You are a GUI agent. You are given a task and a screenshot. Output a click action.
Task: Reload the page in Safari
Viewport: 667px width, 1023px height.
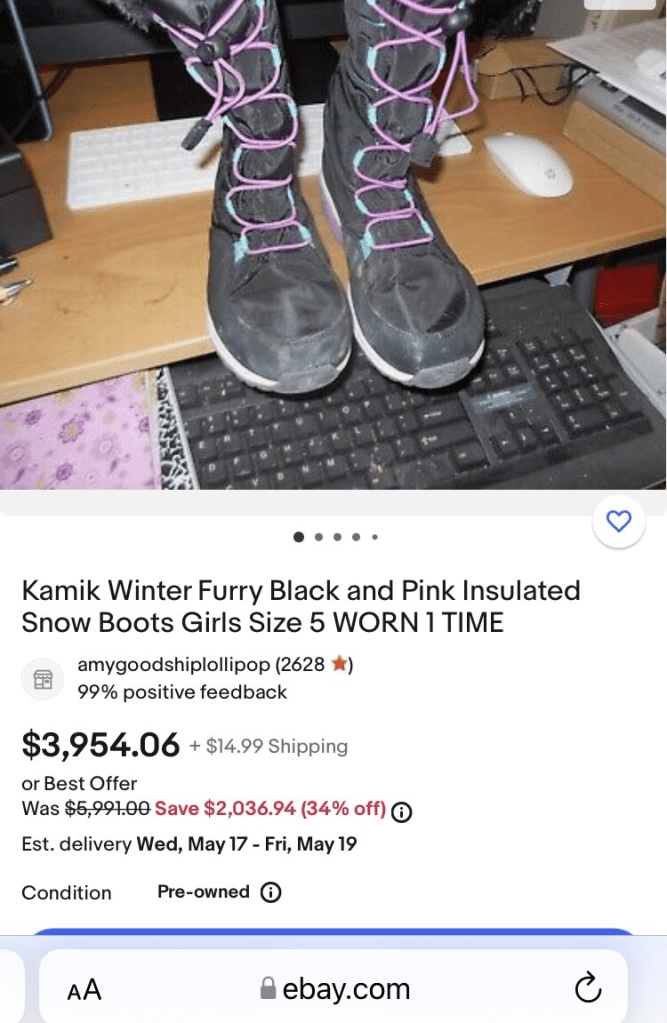(x=588, y=988)
